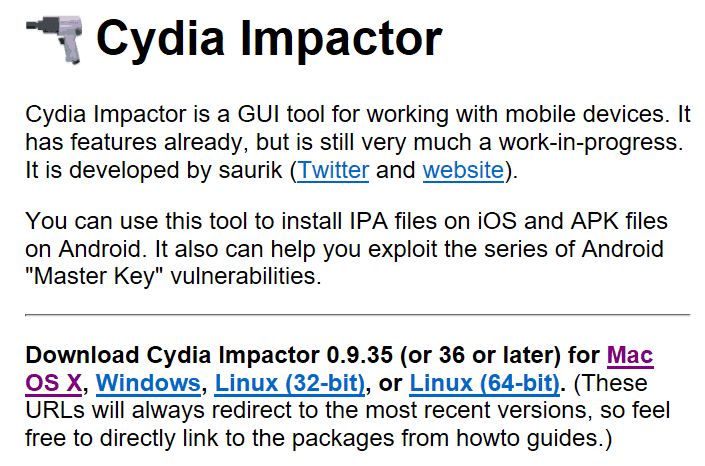
Task: Click the quoted "Master Key" text
Action: click(x=94, y=276)
